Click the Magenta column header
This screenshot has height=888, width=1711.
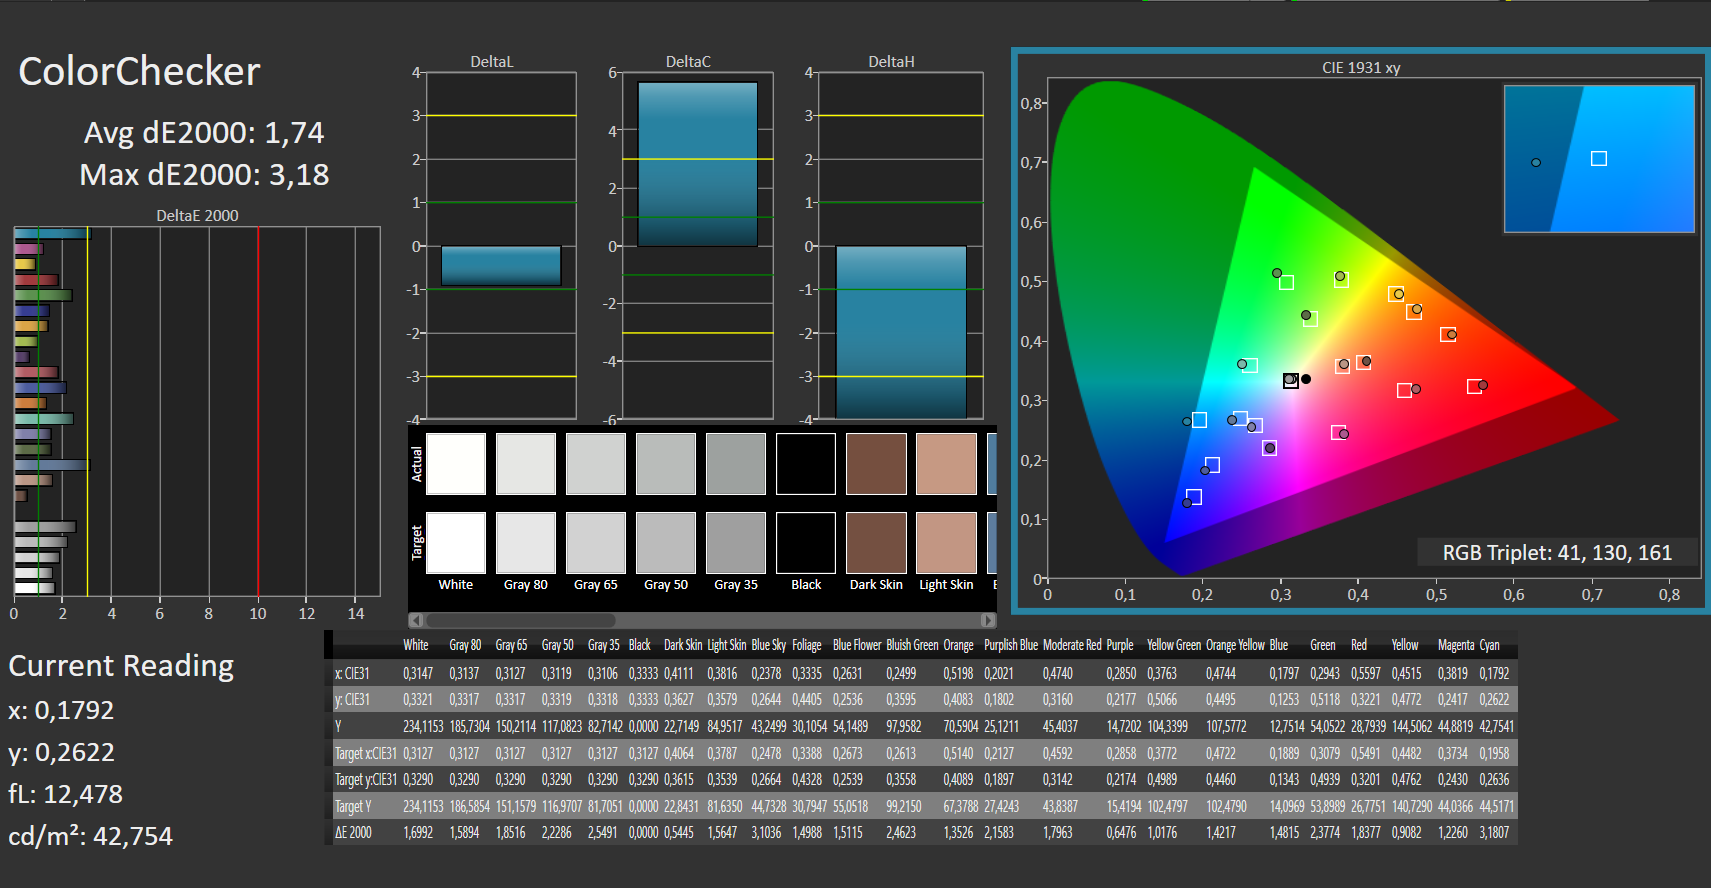1456,645
